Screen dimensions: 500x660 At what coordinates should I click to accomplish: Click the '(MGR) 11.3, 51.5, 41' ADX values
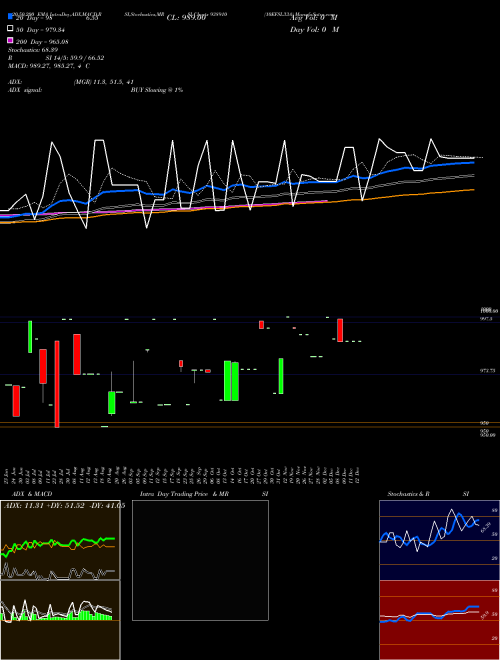pyautogui.click(x=104, y=82)
